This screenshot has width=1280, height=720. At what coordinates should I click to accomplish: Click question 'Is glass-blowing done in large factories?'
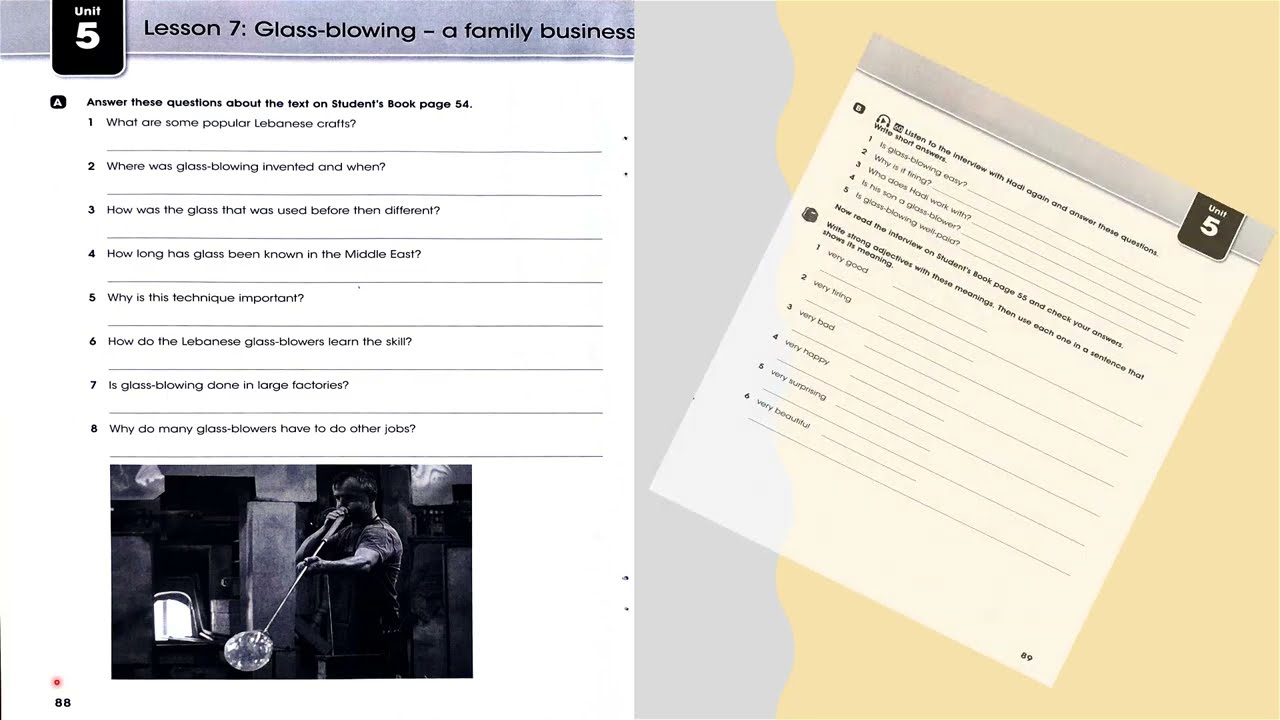click(x=228, y=385)
